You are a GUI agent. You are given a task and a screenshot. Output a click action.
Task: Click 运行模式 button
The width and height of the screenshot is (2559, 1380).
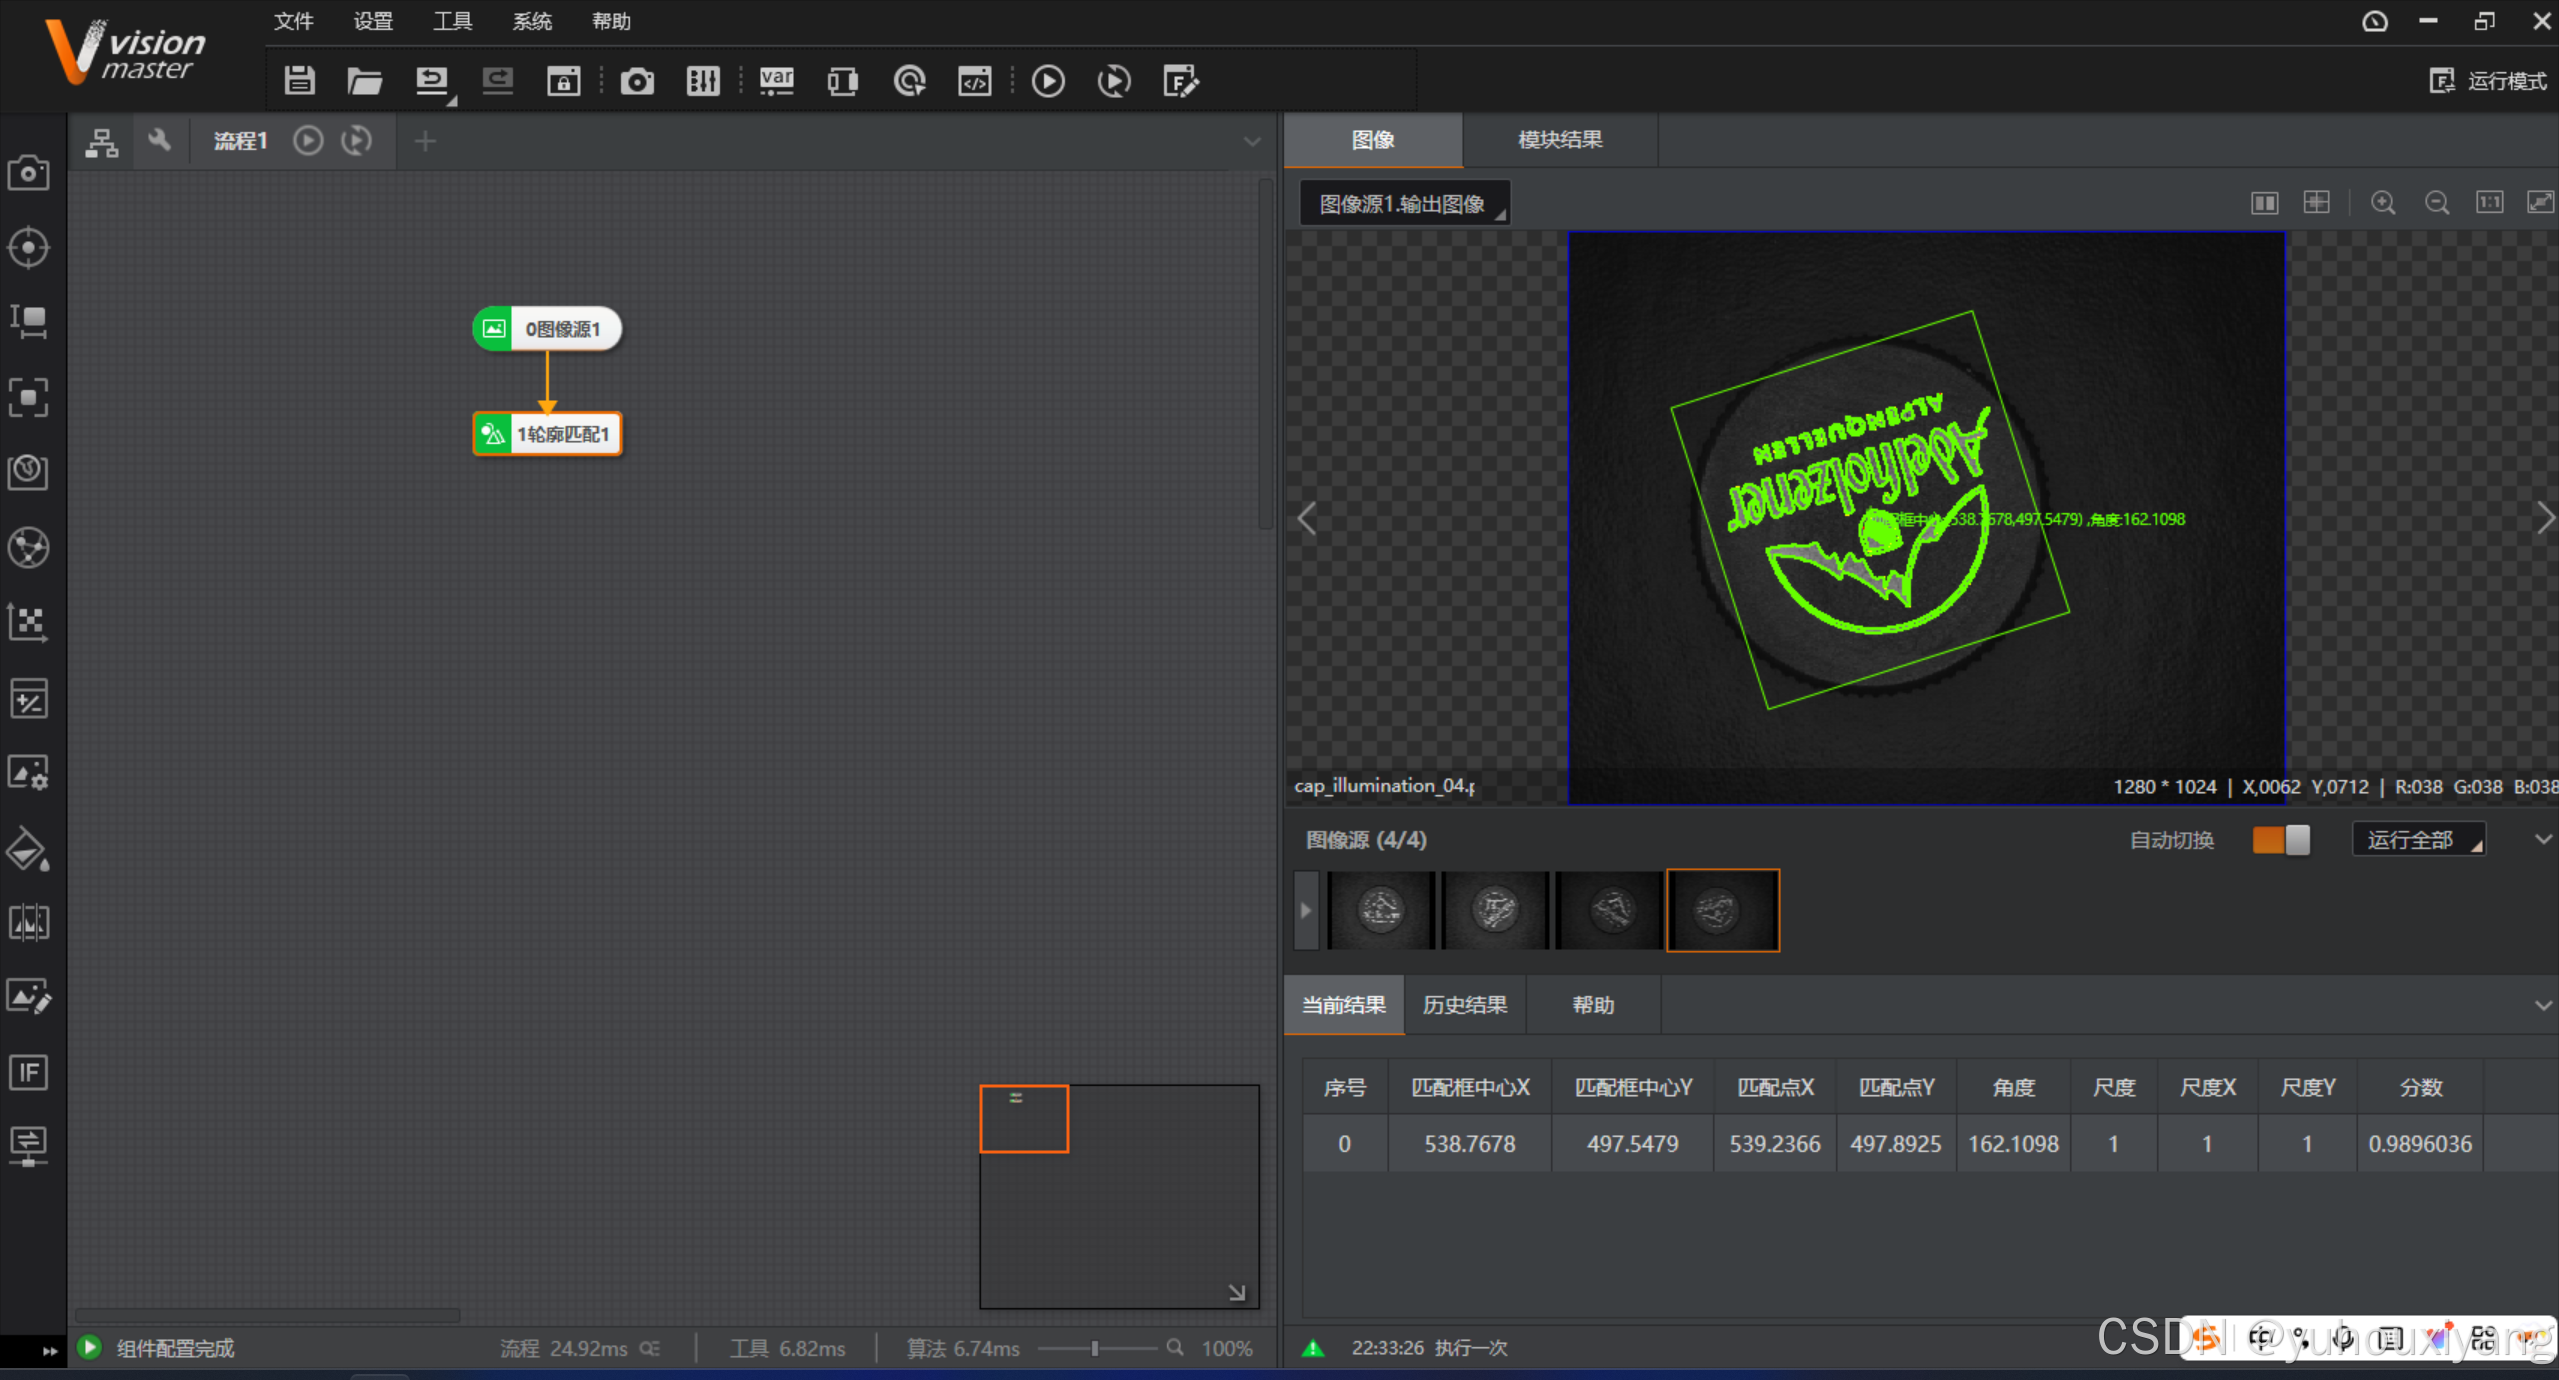coord(2490,81)
